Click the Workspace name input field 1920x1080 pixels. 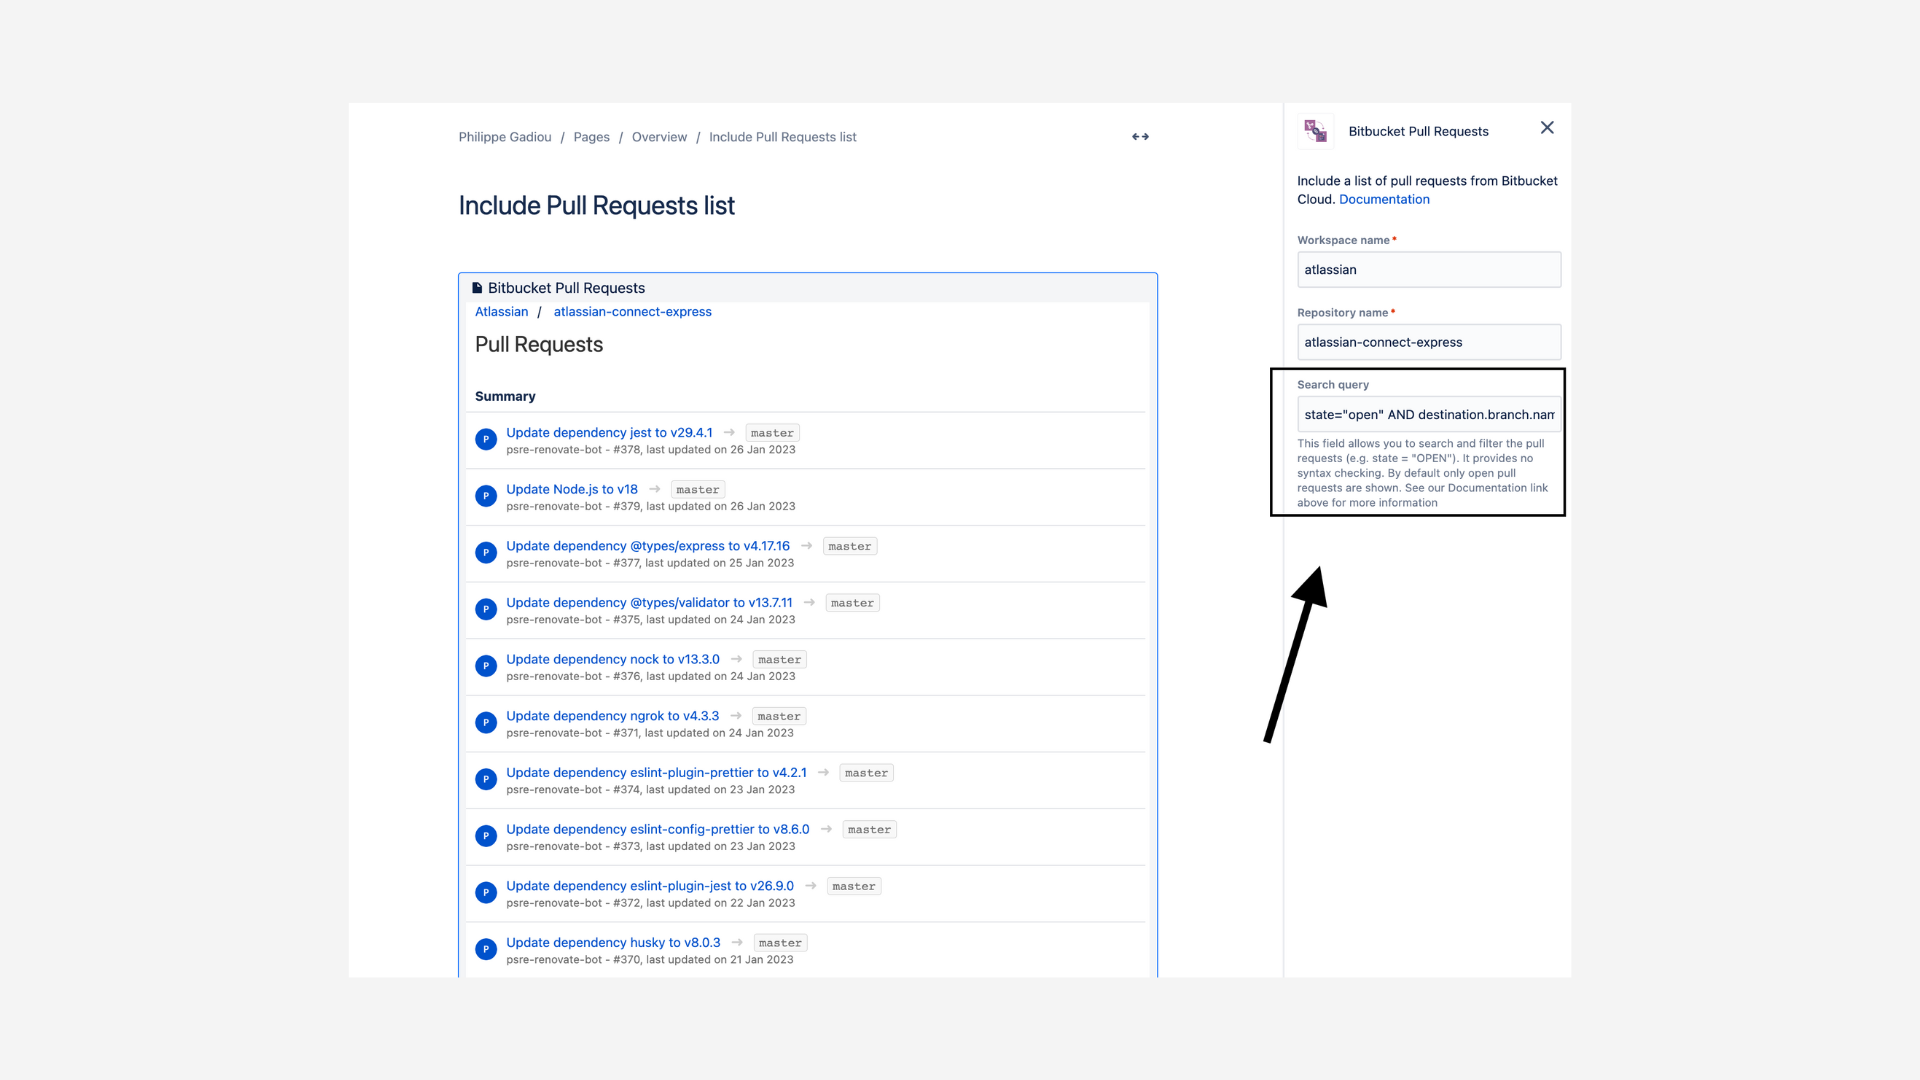(x=1428, y=269)
